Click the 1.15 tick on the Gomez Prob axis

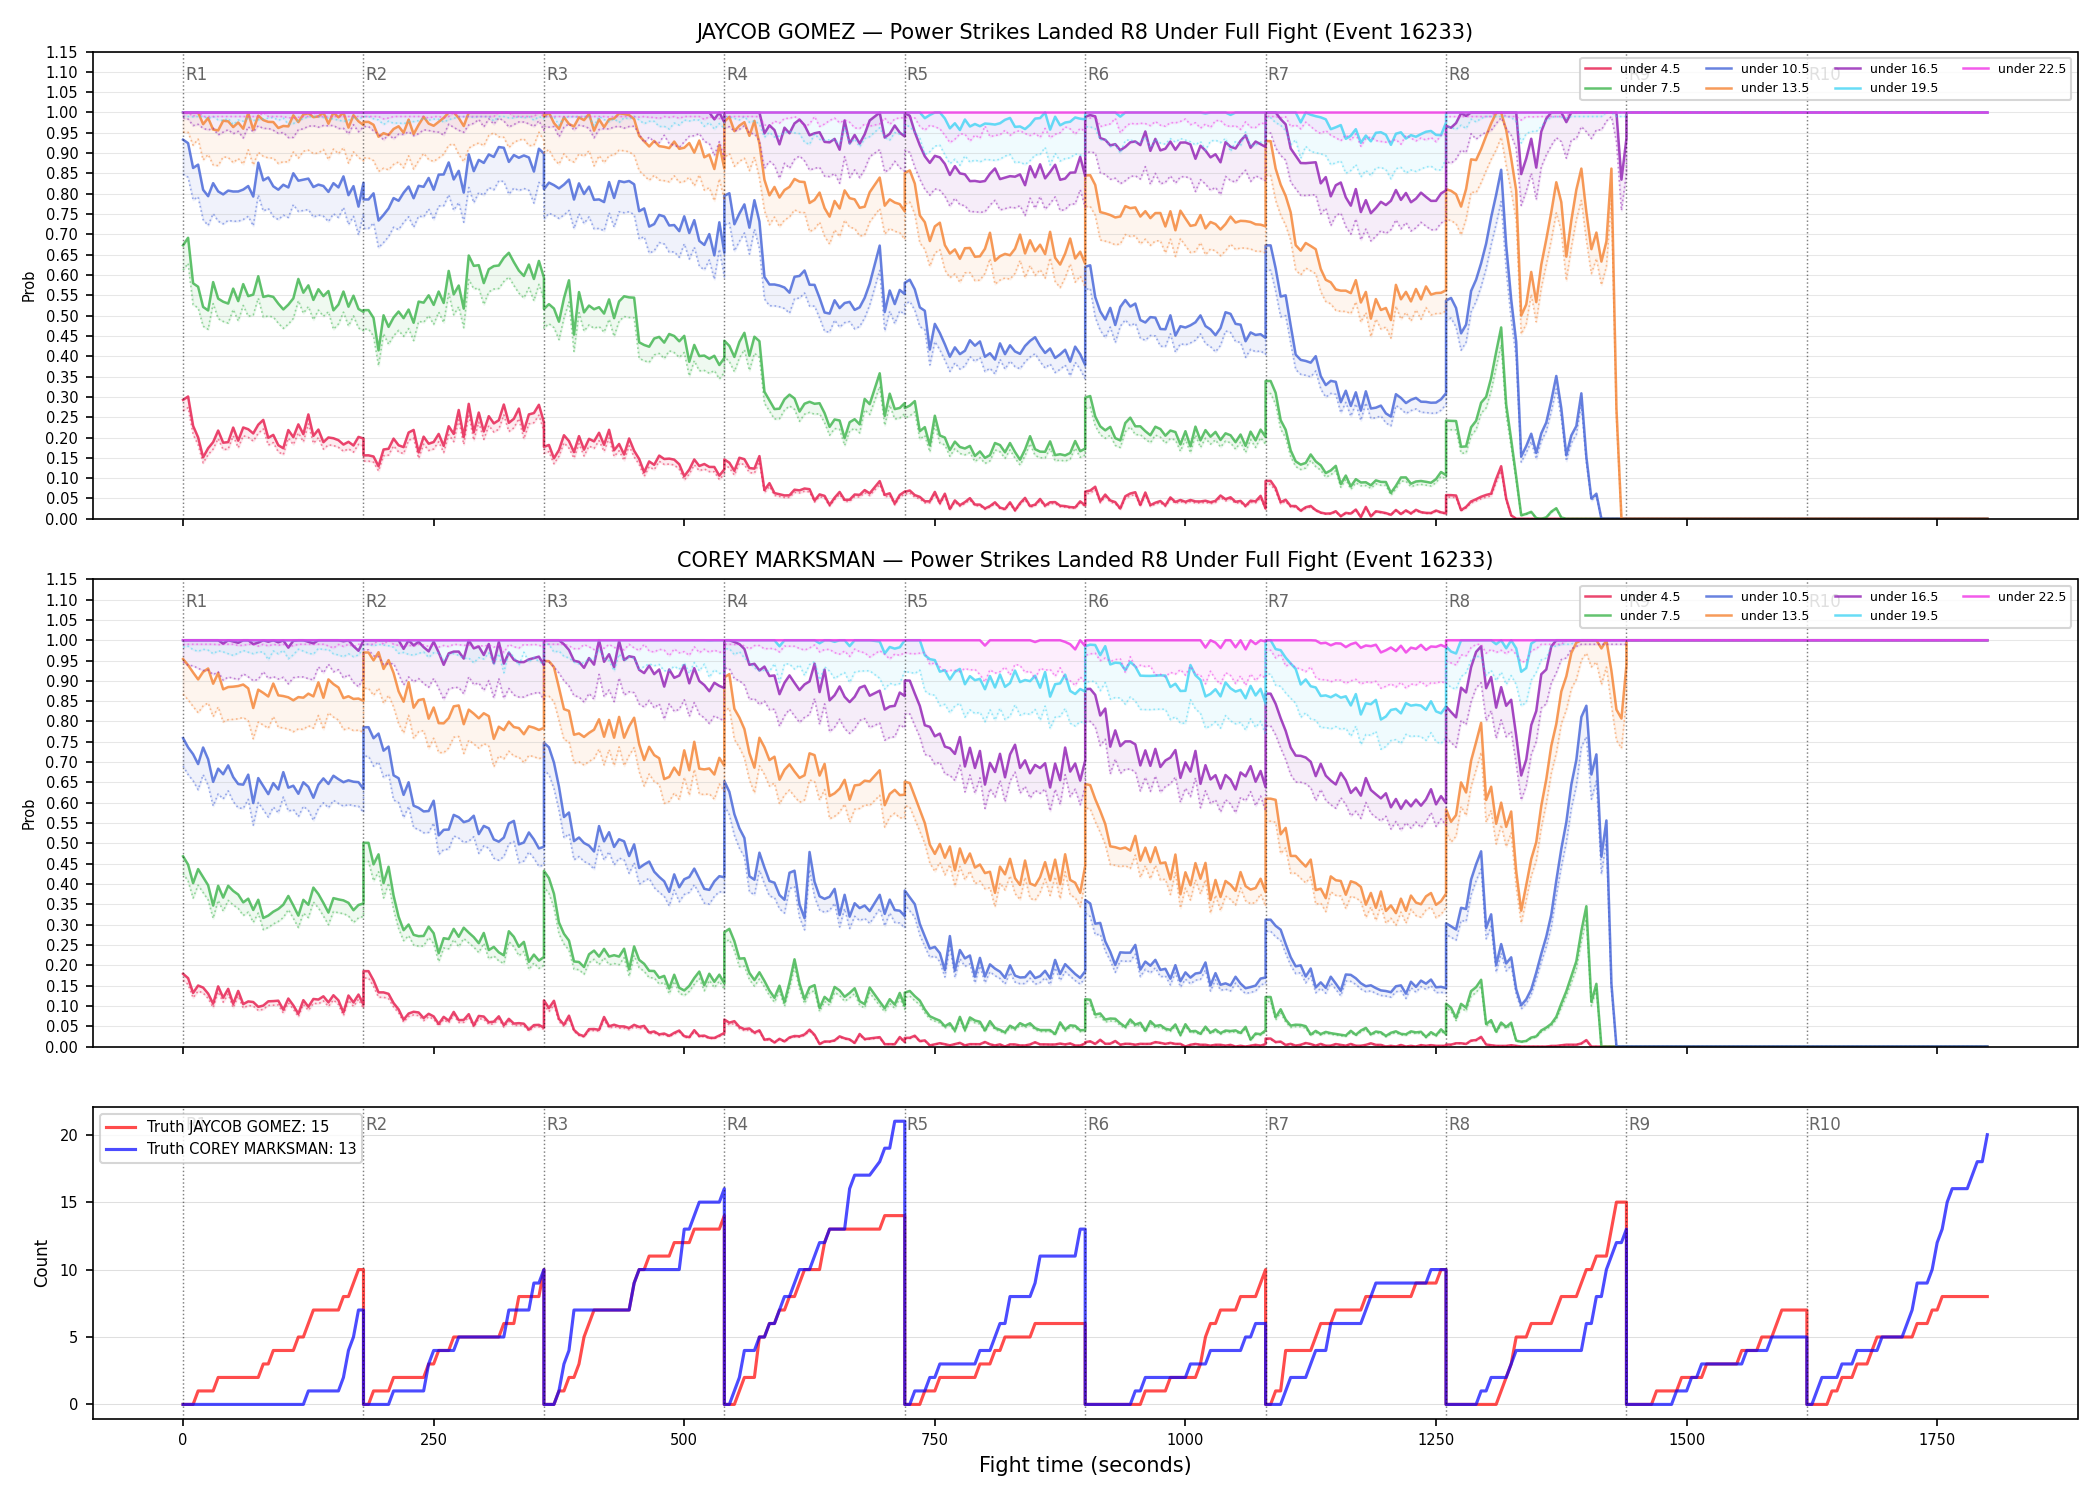click(62, 52)
